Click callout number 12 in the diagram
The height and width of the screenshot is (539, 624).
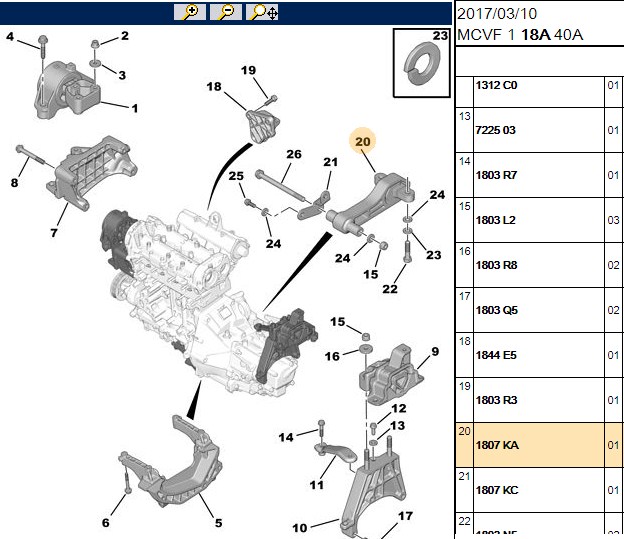(x=399, y=408)
